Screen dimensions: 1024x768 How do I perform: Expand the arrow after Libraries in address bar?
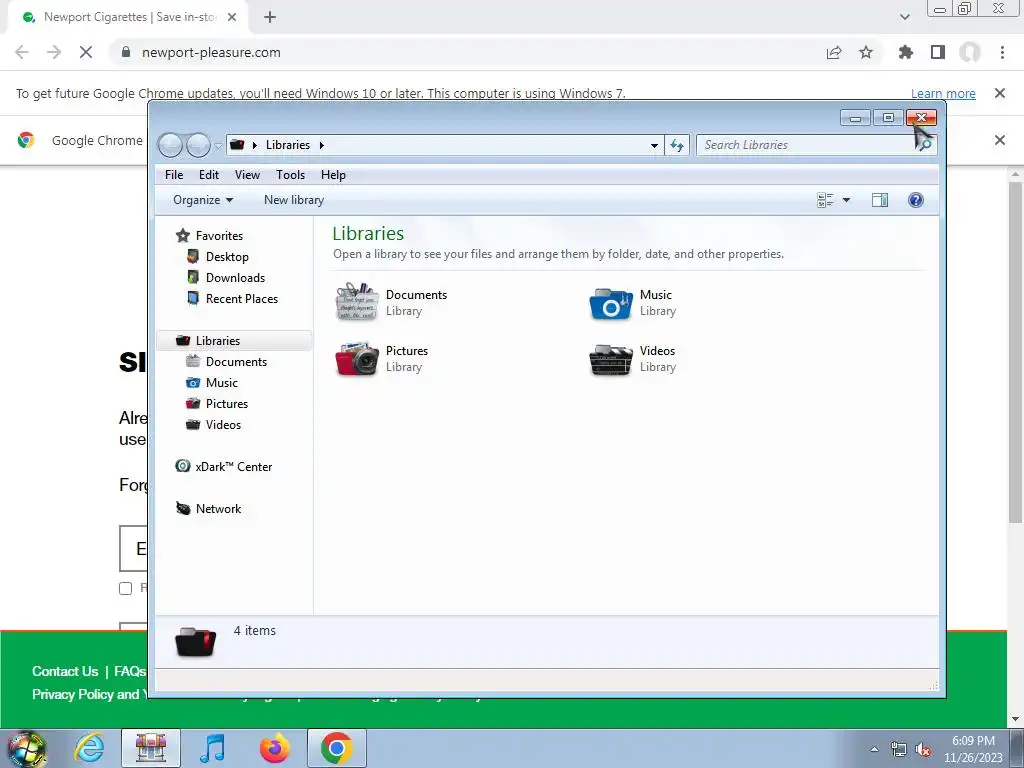coord(322,145)
